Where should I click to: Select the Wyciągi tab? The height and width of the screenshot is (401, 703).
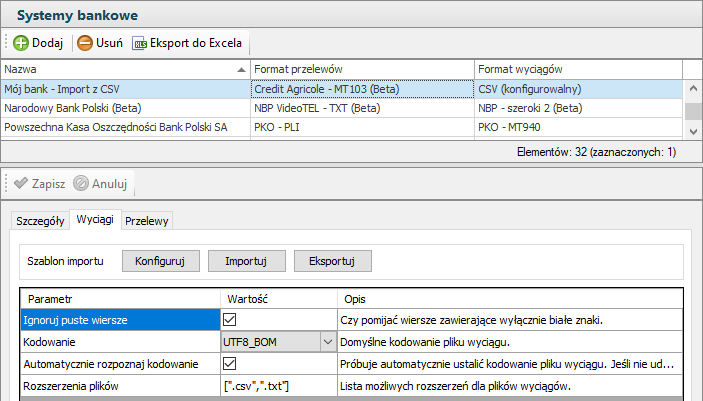95,219
